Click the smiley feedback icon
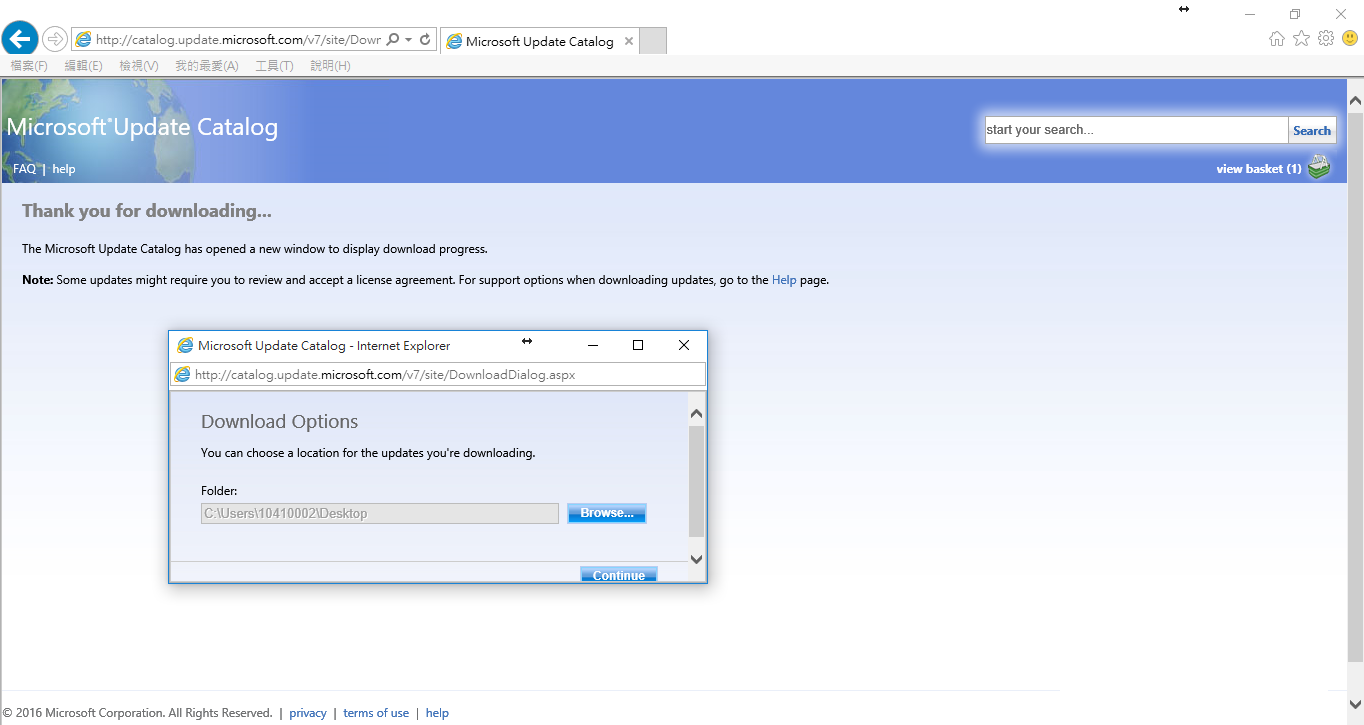 [1350, 39]
